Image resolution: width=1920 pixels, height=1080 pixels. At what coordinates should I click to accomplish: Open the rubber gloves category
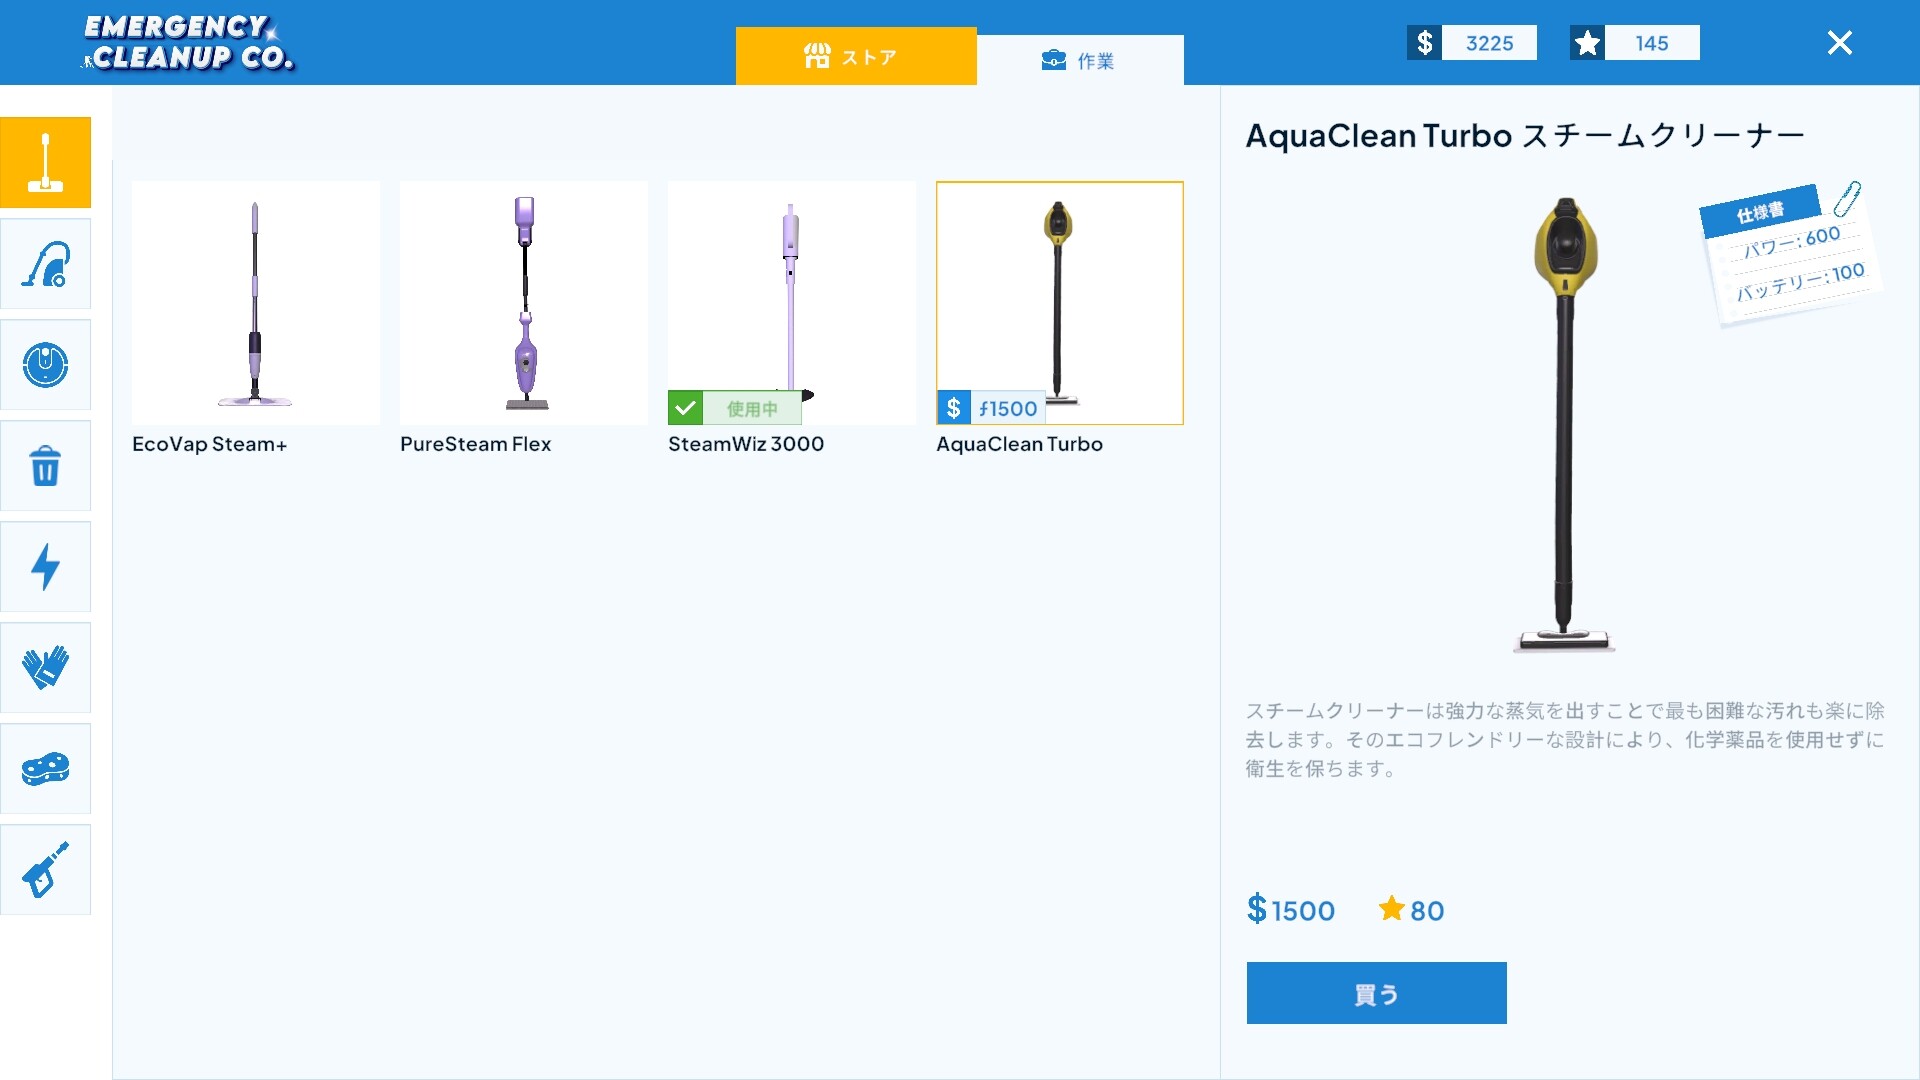tap(45, 668)
